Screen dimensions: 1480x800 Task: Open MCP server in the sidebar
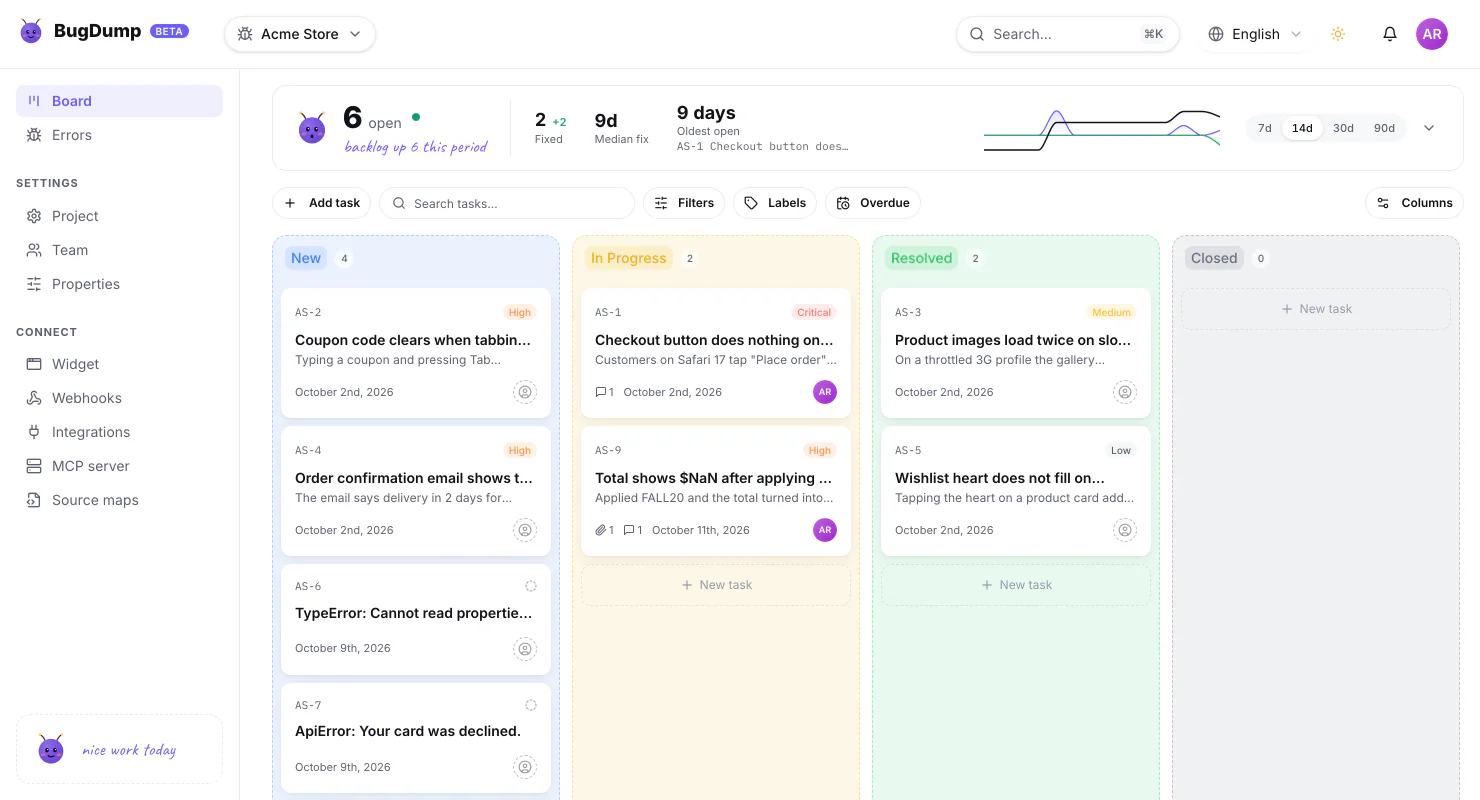pyautogui.click(x=119, y=466)
